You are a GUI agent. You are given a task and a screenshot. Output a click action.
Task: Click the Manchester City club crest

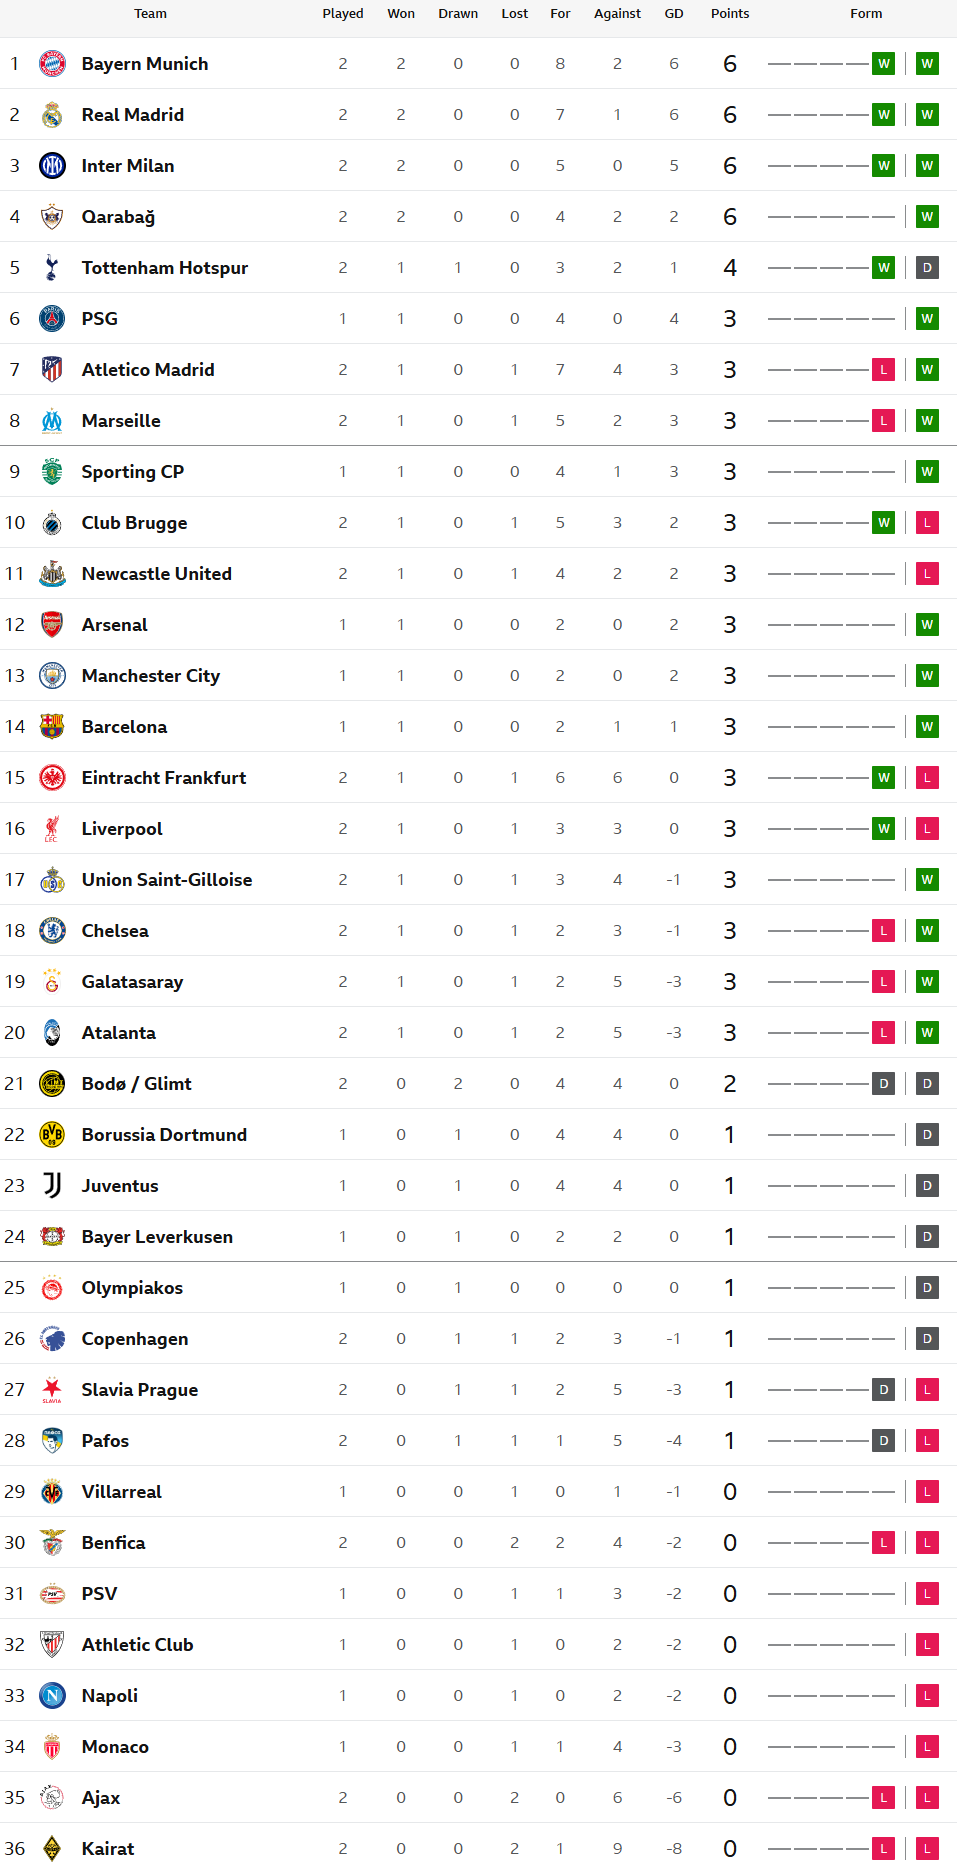(x=52, y=676)
